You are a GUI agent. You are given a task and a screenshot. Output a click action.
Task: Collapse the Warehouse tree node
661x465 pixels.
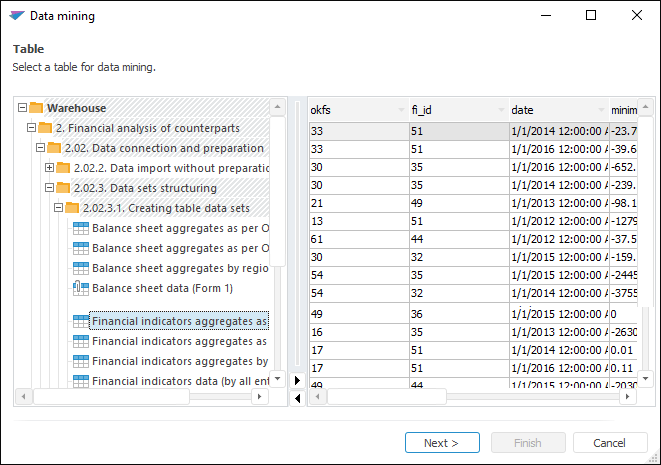pyautogui.click(x=23, y=108)
